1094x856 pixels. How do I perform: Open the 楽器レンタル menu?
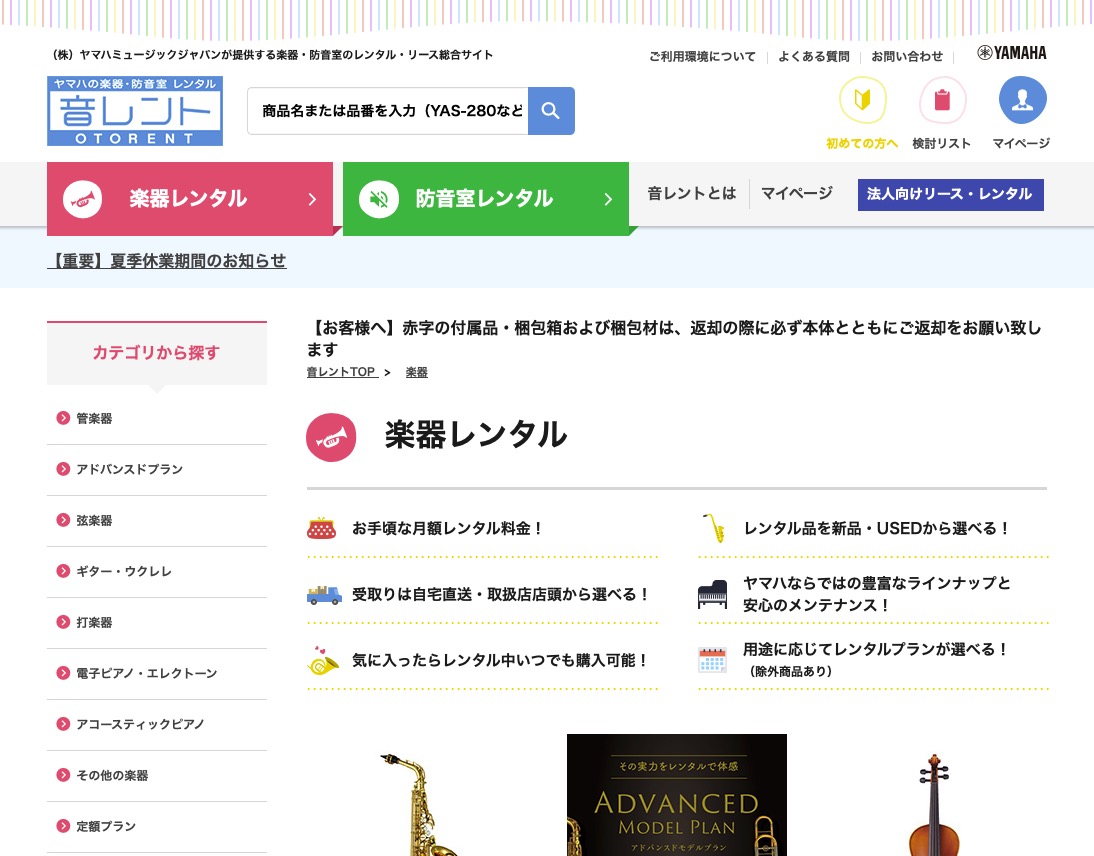point(188,199)
